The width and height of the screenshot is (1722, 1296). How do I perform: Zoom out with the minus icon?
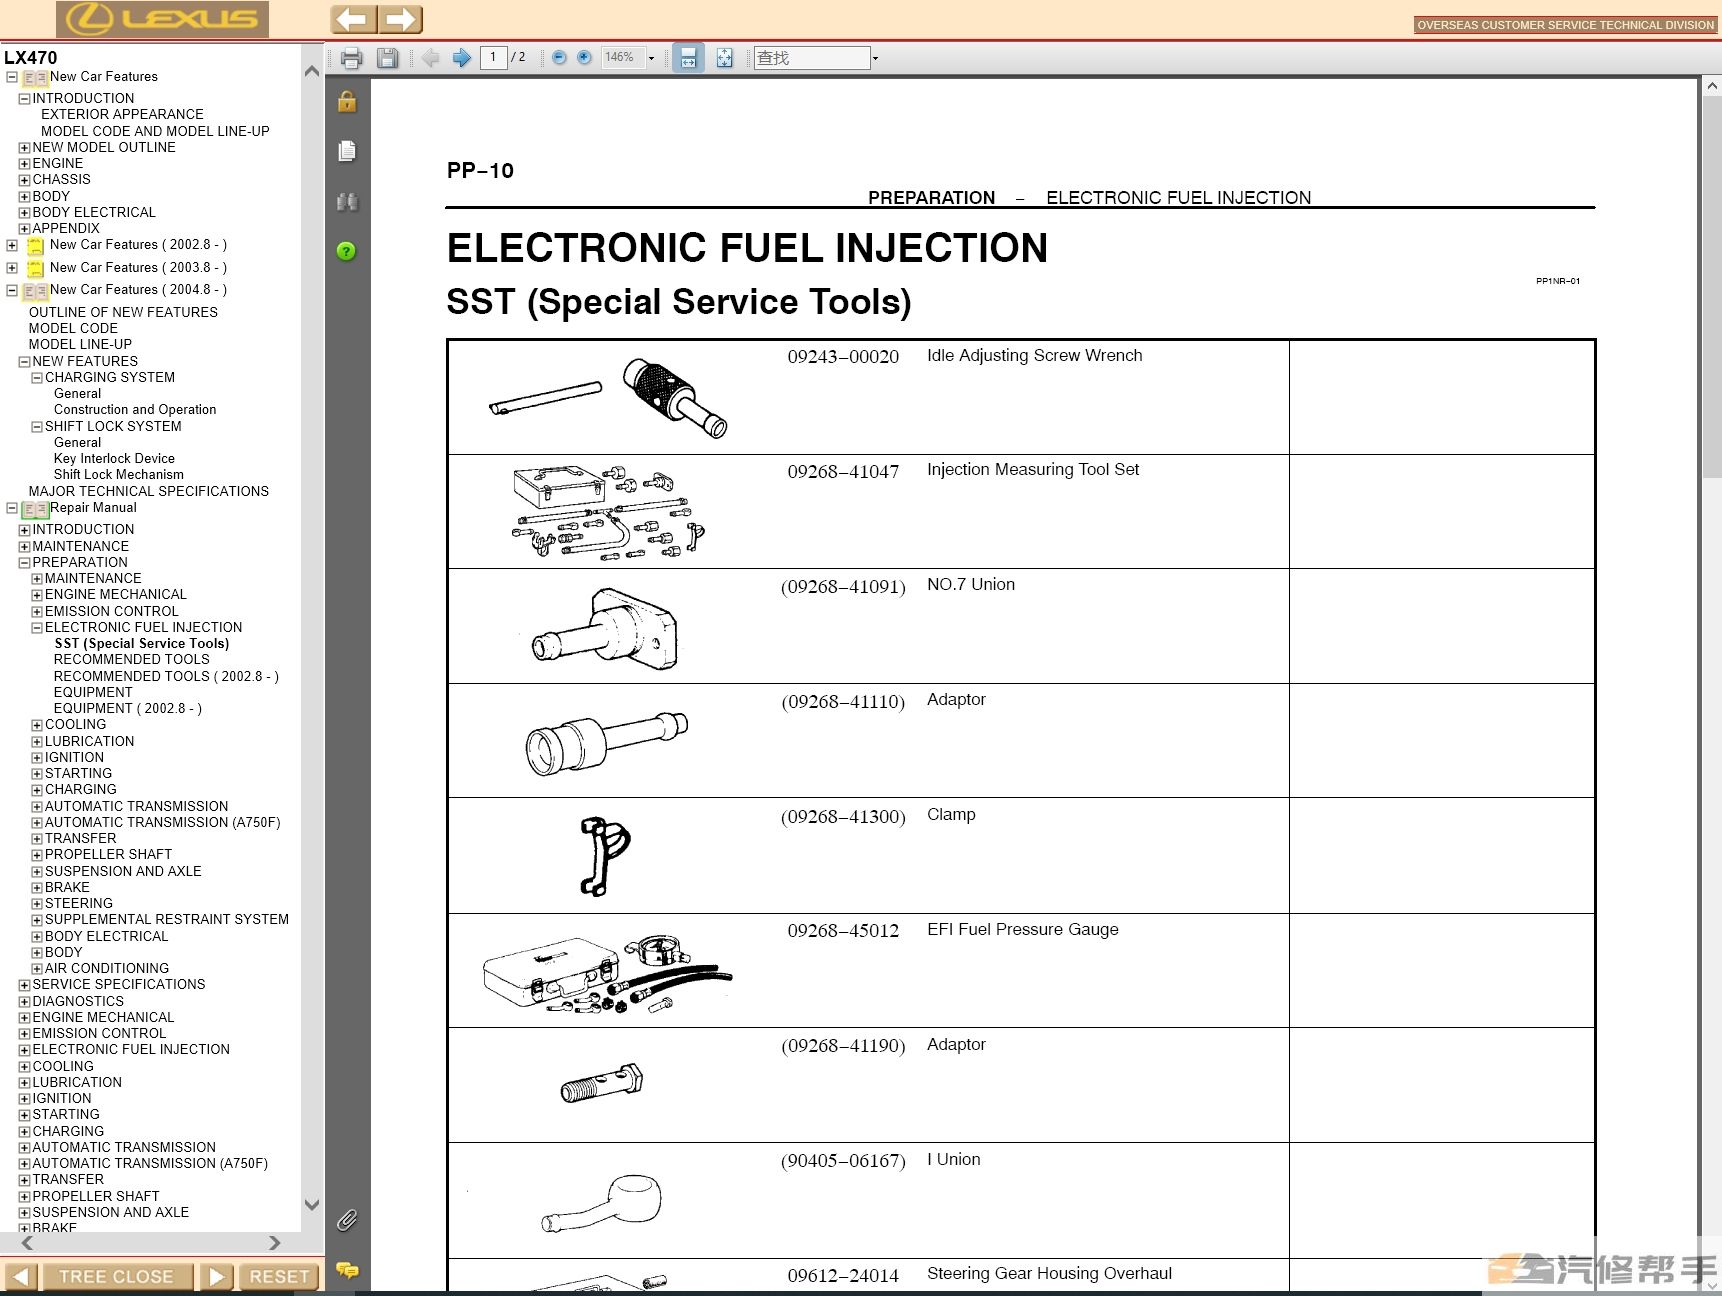point(559,58)
